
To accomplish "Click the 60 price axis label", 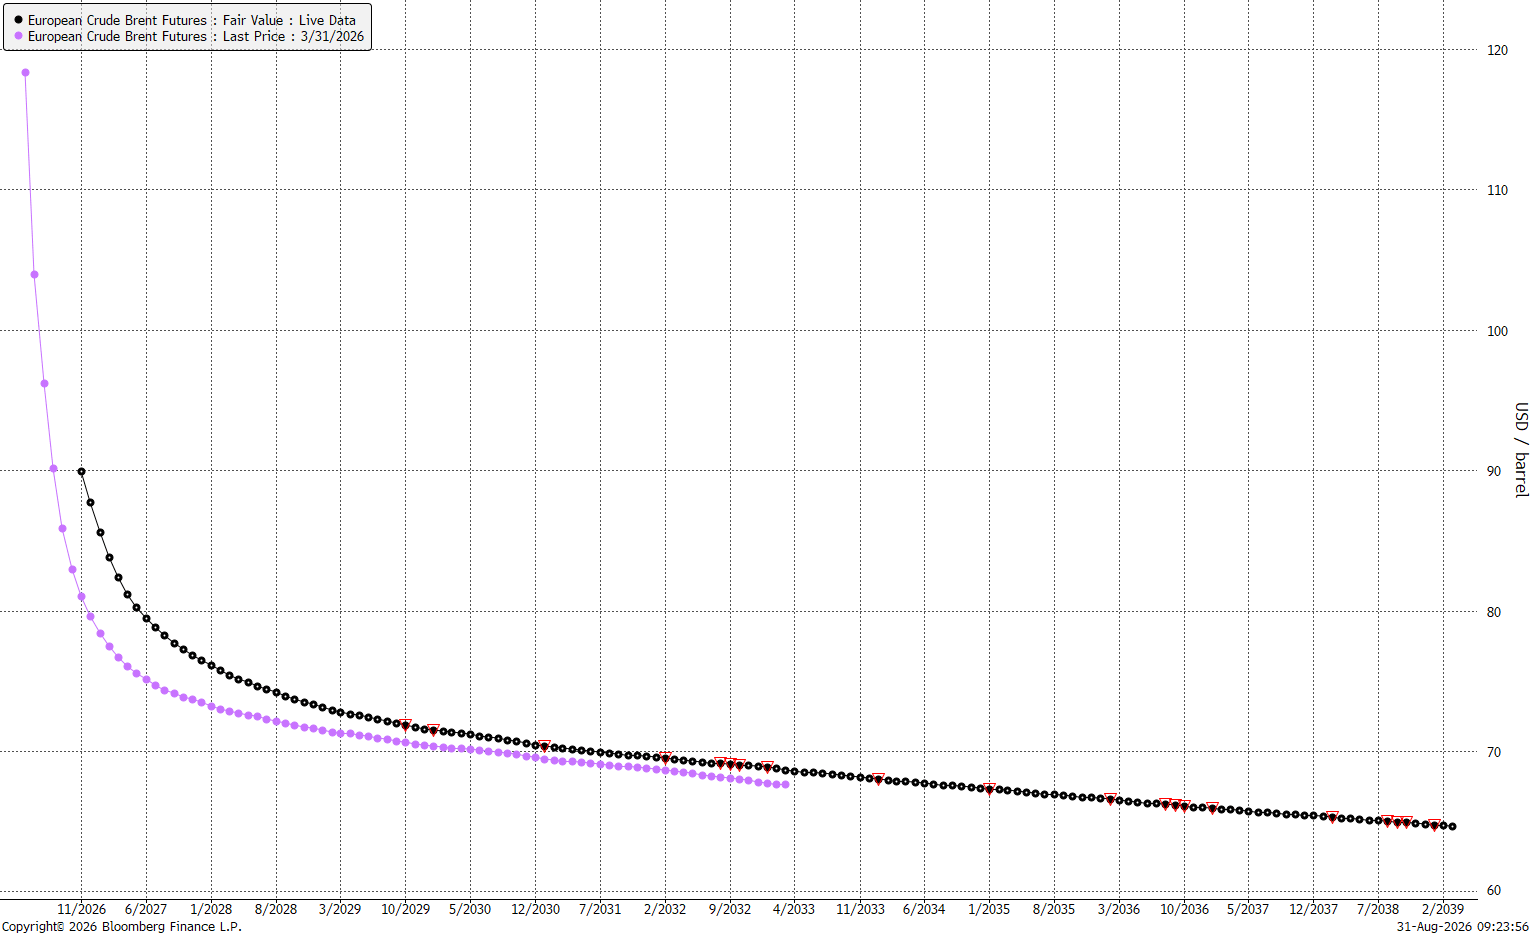I will click(1494, 890).
